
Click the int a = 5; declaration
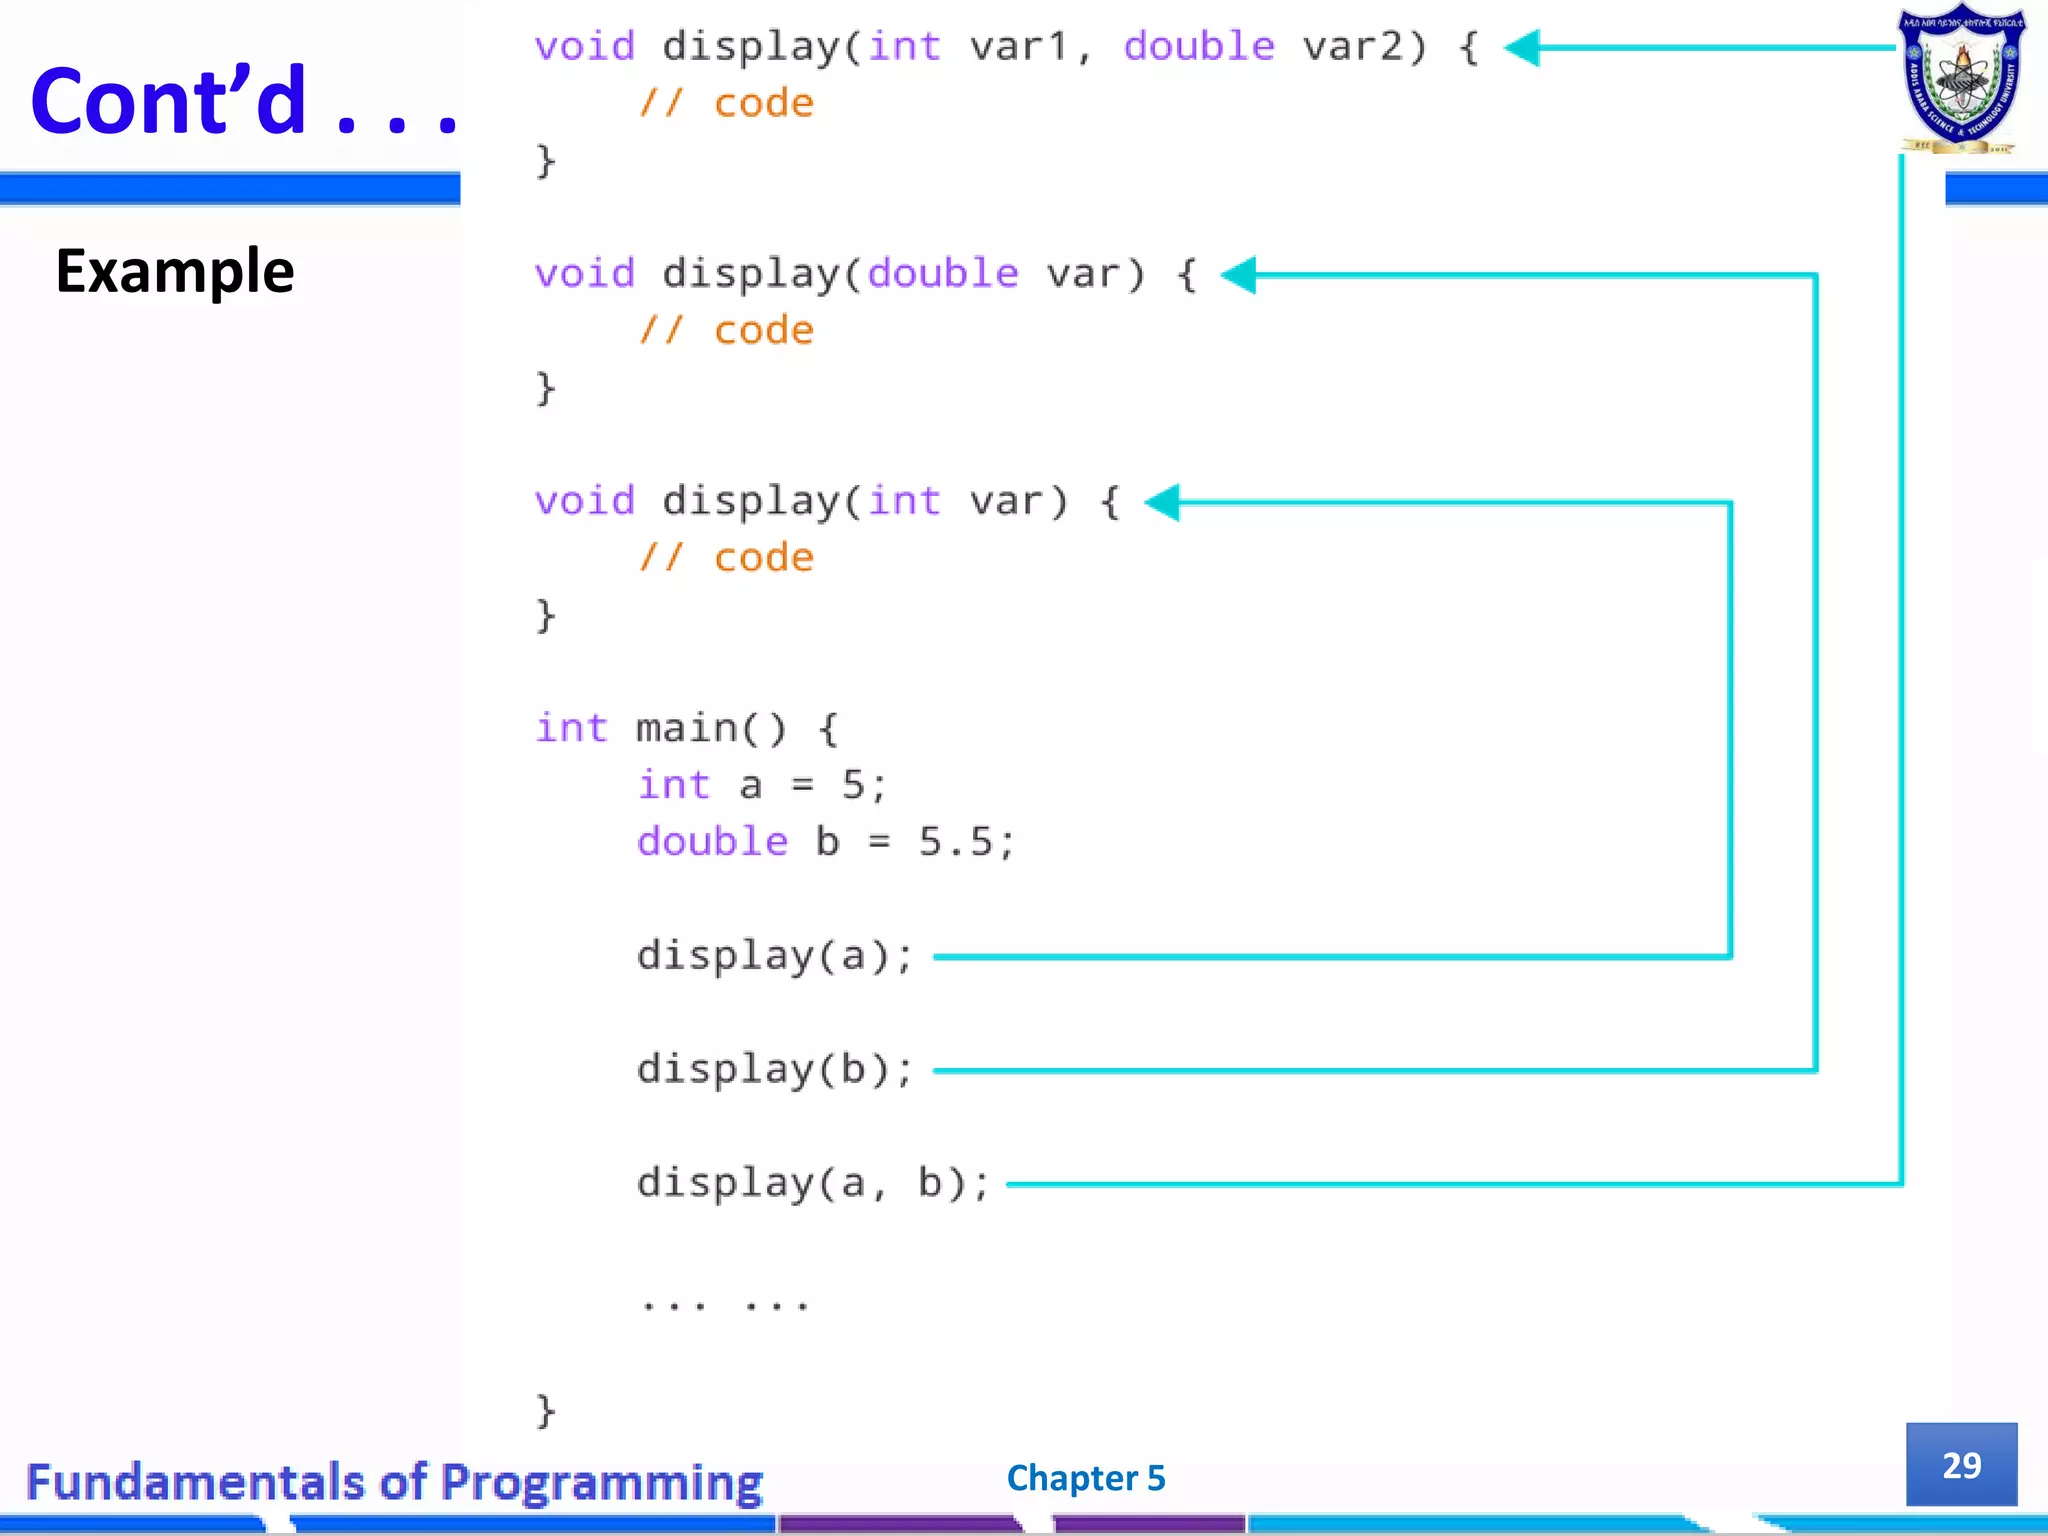click(x=762, y=785)
